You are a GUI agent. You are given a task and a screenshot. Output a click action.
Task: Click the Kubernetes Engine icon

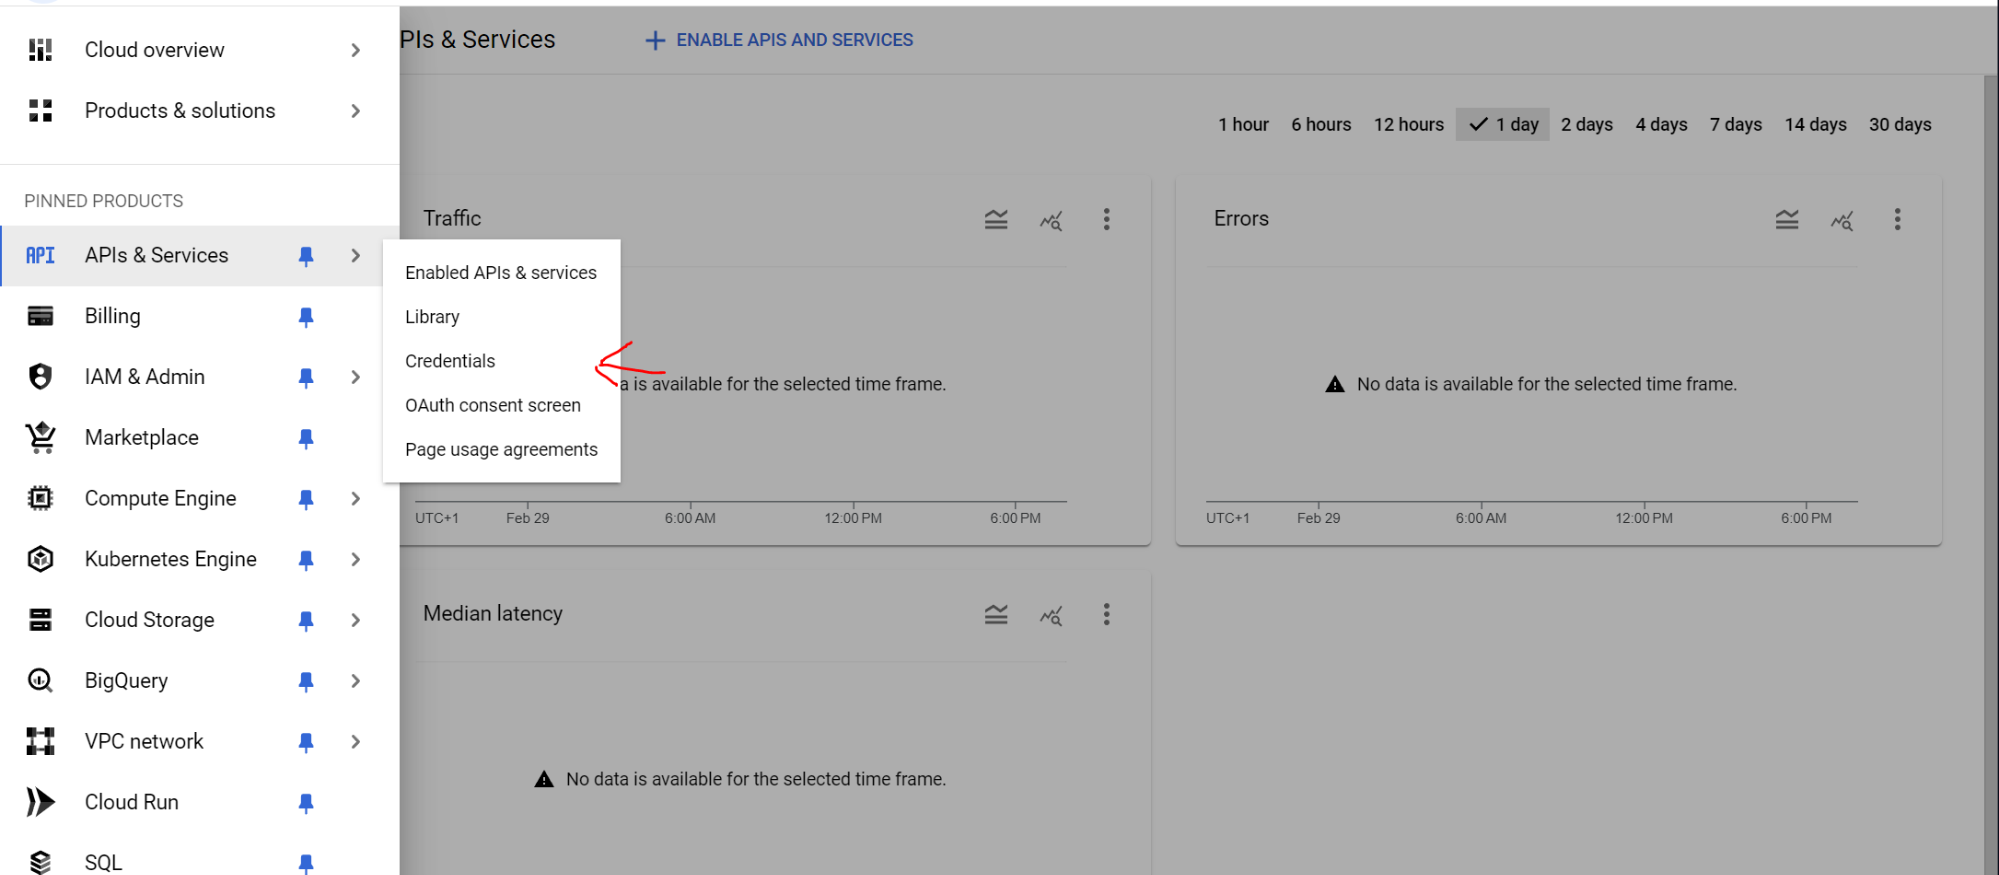(40, 559)
